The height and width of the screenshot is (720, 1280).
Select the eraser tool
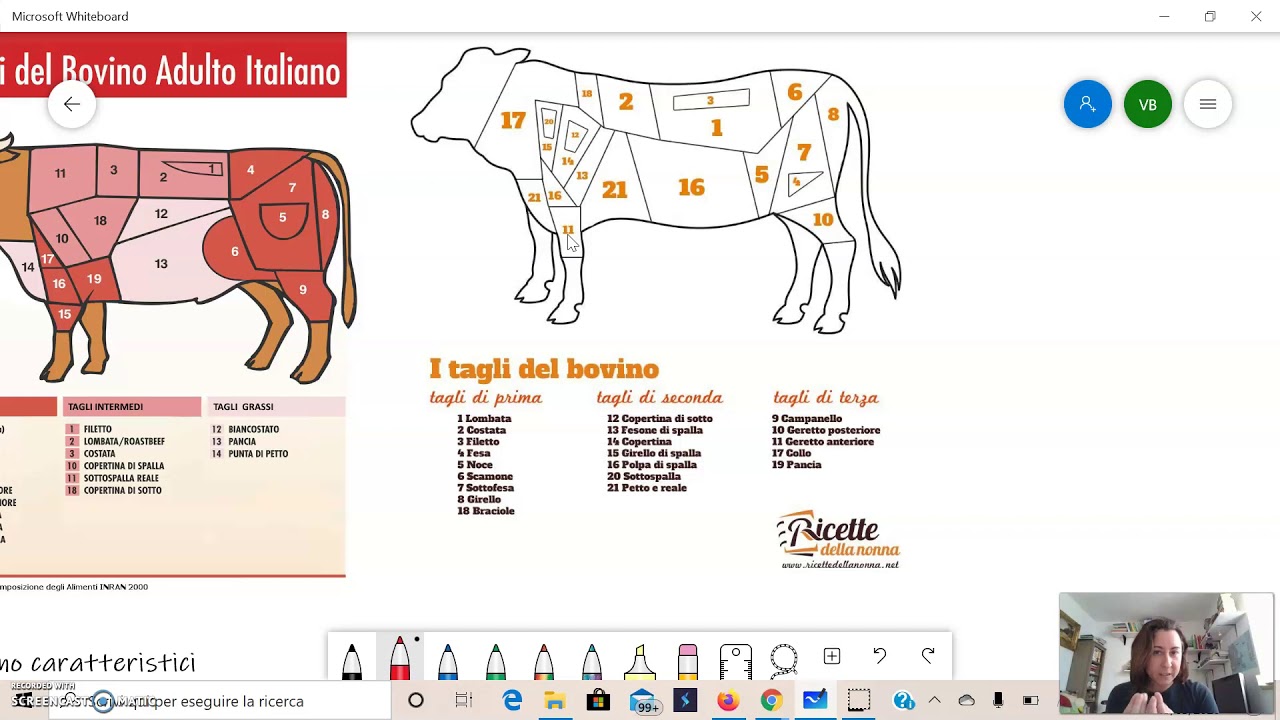click(688, 661)
